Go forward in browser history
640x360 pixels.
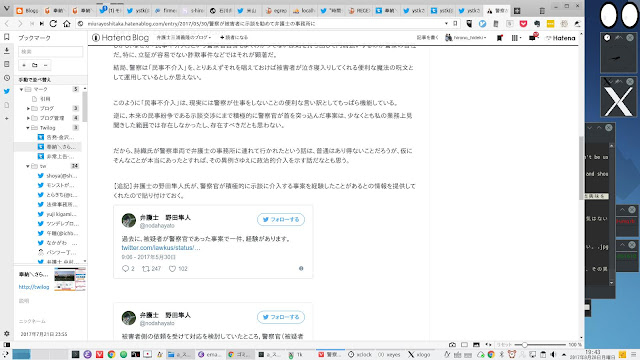pos(20,24)
